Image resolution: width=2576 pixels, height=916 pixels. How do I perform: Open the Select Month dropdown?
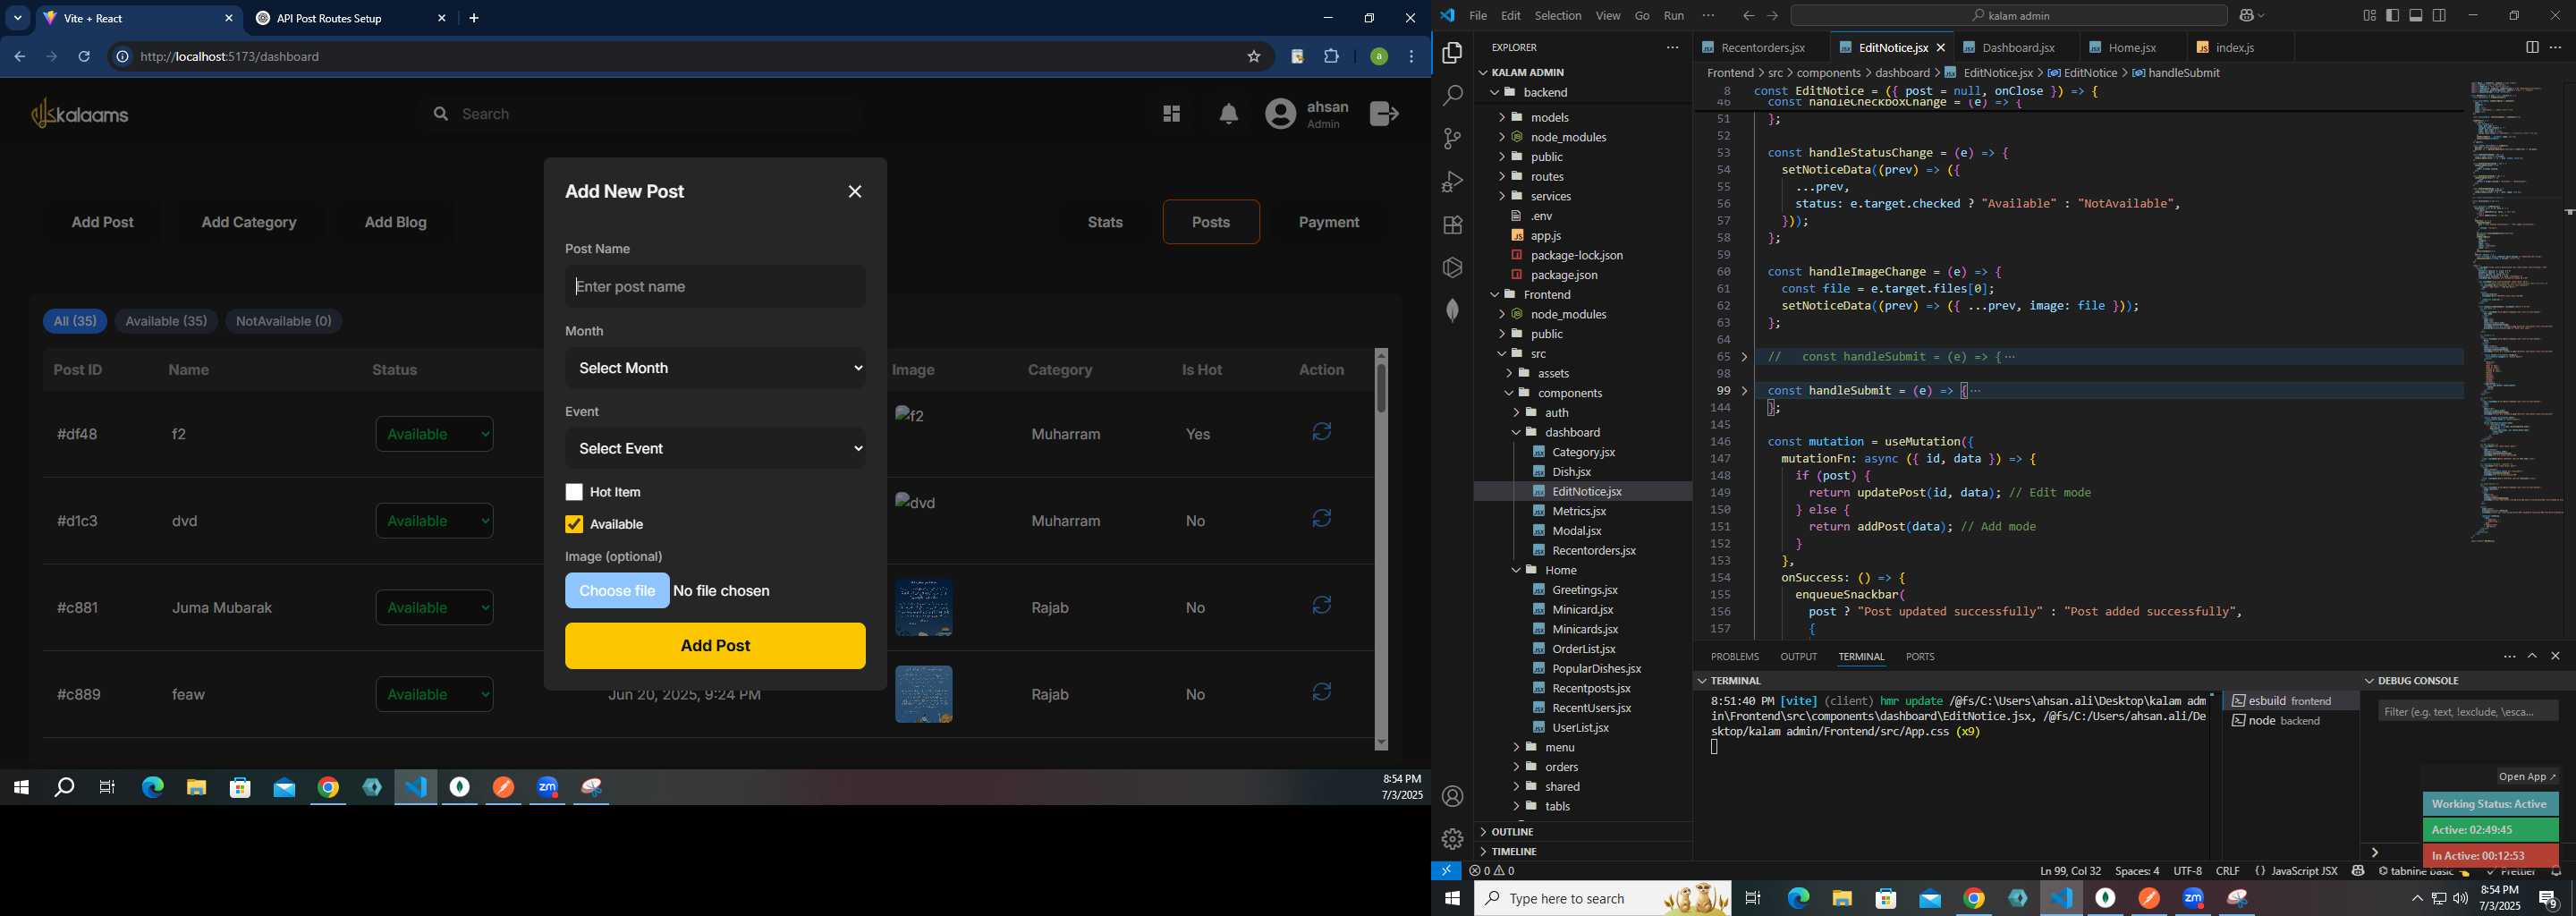715,369
